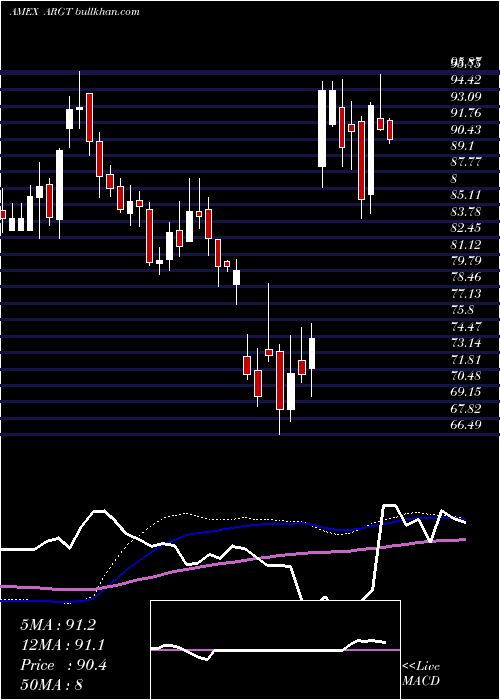Select the 89.1 price axis label
This screenshot has height=700, width=500.
[462, 146]
